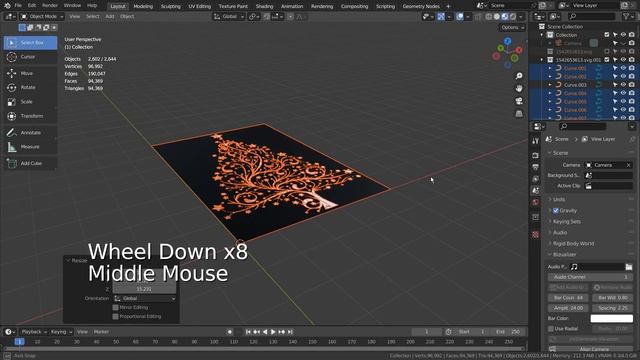Toggle camera view icon in viewport
The width and height of the screenshot is (640, 360).
pos(519,101)
